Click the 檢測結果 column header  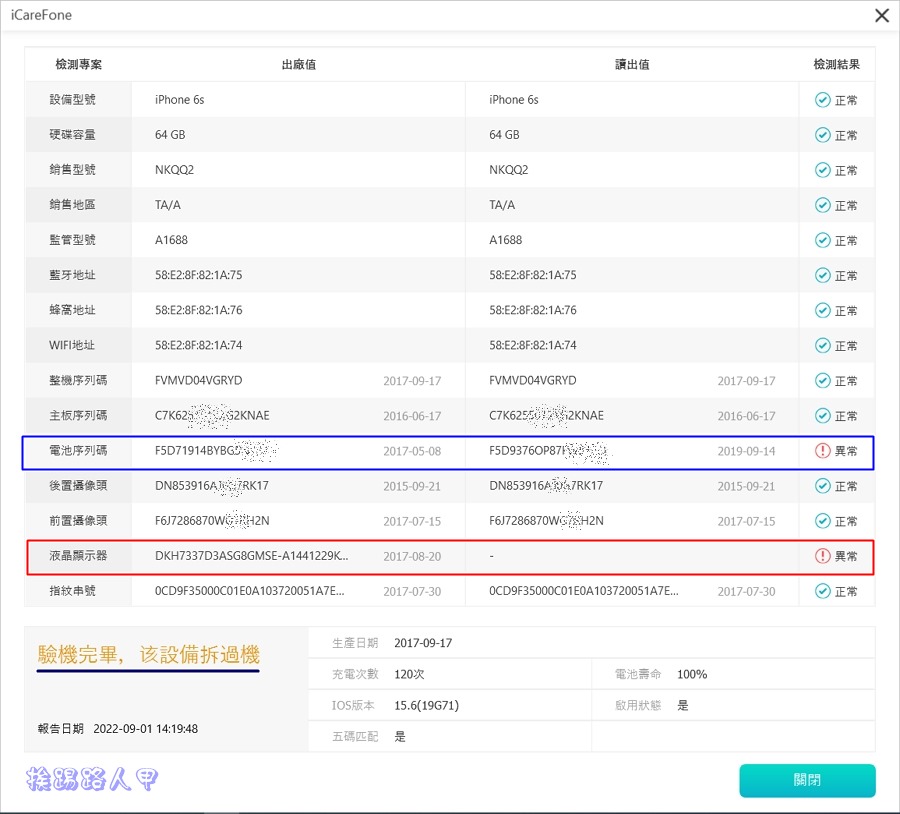pos(836,64)
